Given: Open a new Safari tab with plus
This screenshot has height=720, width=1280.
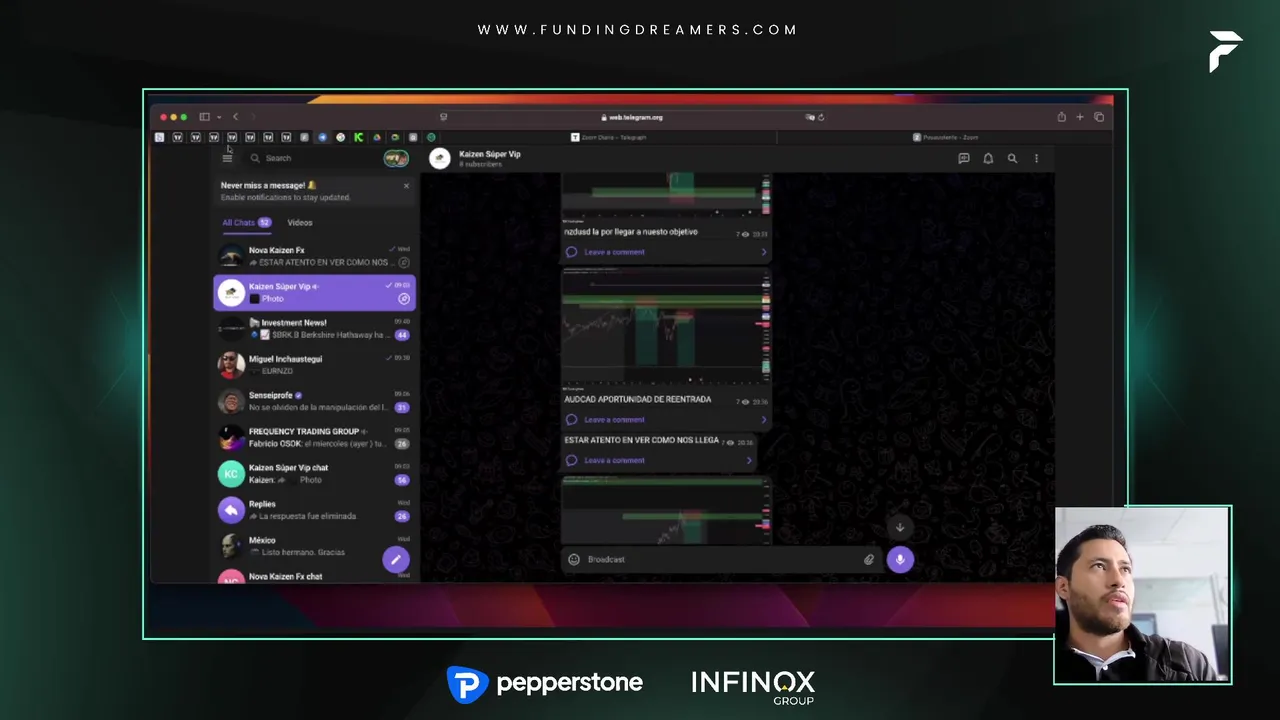Looking at the screenshot, I should (1080, 117).
